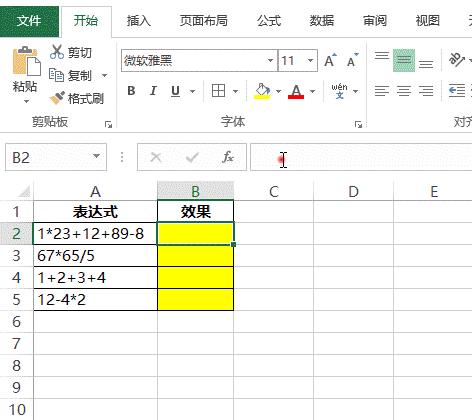Switch to the 插入 tab
Viewport: 472px width, 420px height.
[139, 21]
